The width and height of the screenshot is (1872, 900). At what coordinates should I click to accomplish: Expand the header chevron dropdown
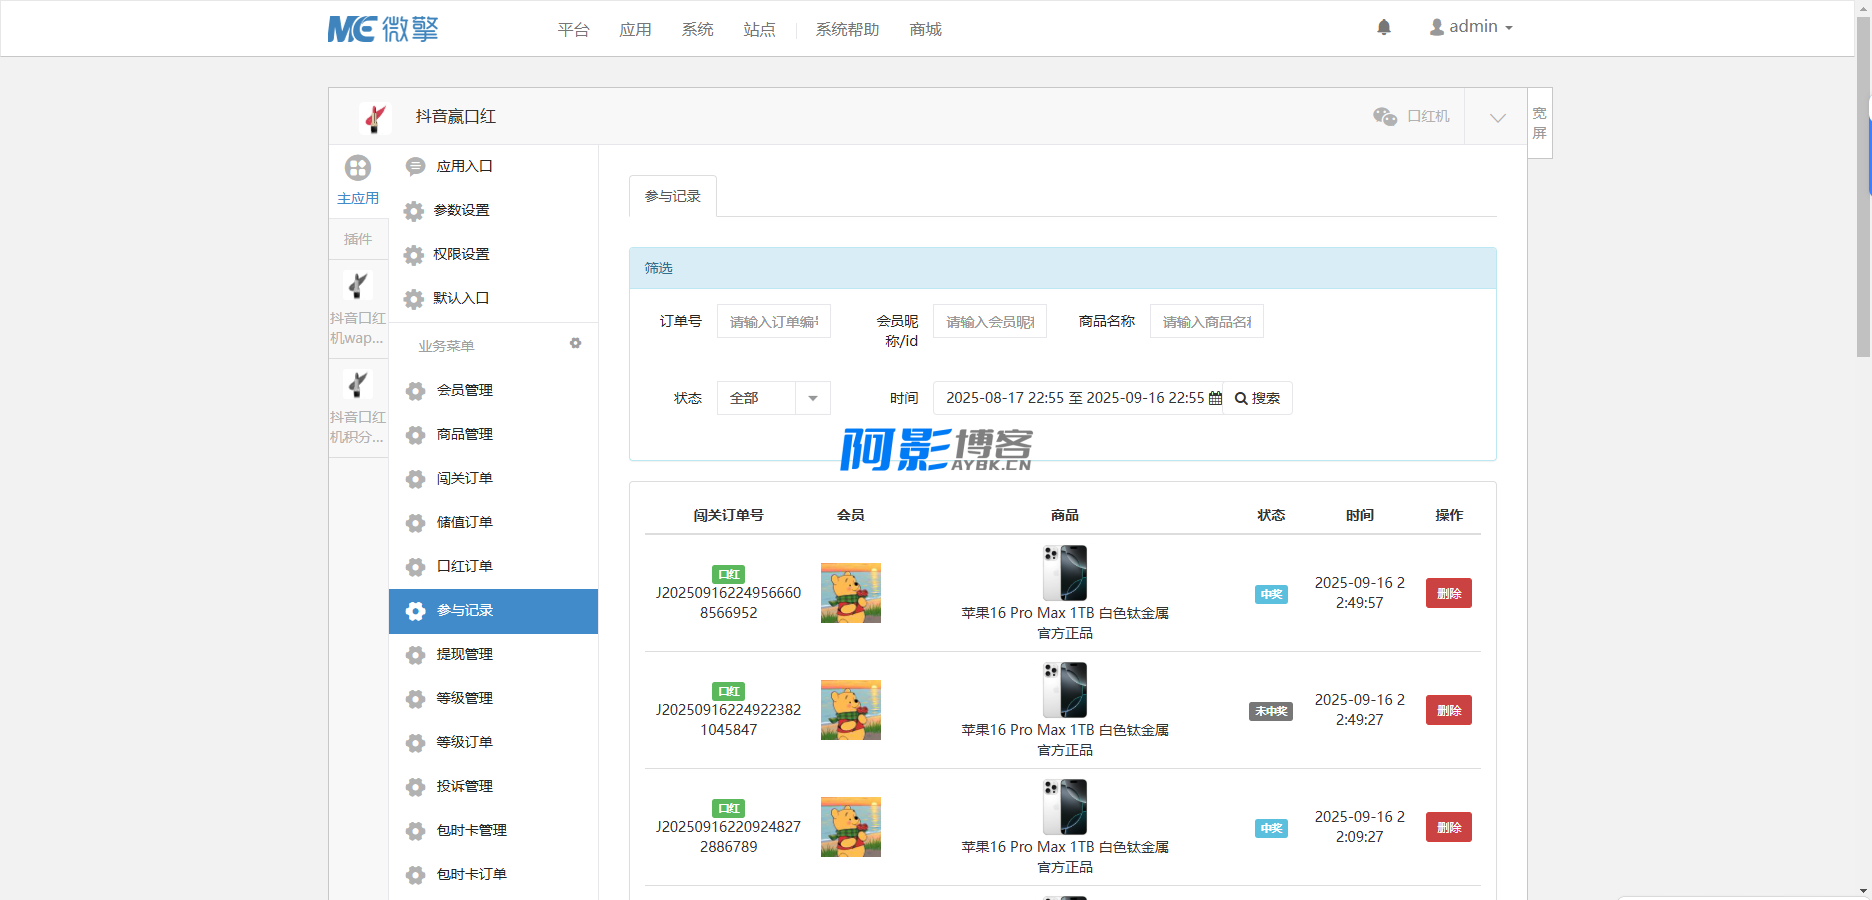[1497, 117]
